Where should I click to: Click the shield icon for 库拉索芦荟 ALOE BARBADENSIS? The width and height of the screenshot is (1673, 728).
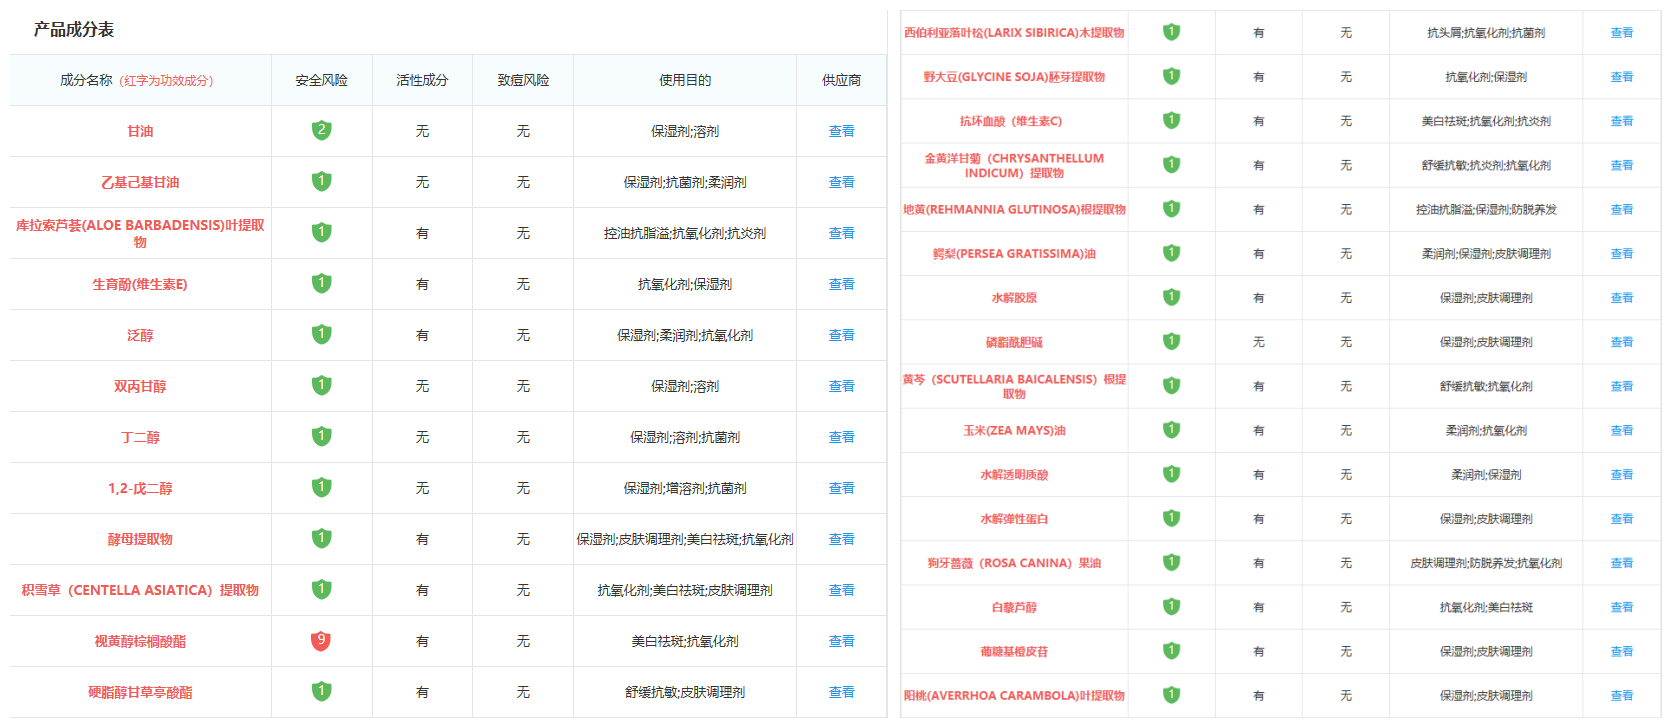tap(321, 232)
